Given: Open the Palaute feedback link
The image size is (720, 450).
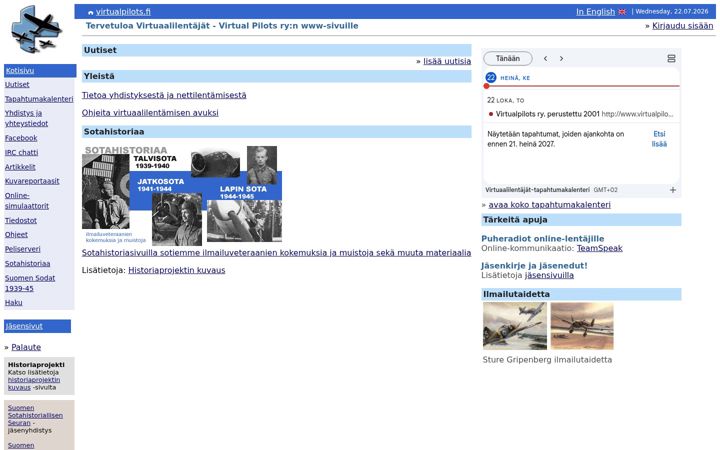Looking at the screenshot, I should click(x=26, y=347).
